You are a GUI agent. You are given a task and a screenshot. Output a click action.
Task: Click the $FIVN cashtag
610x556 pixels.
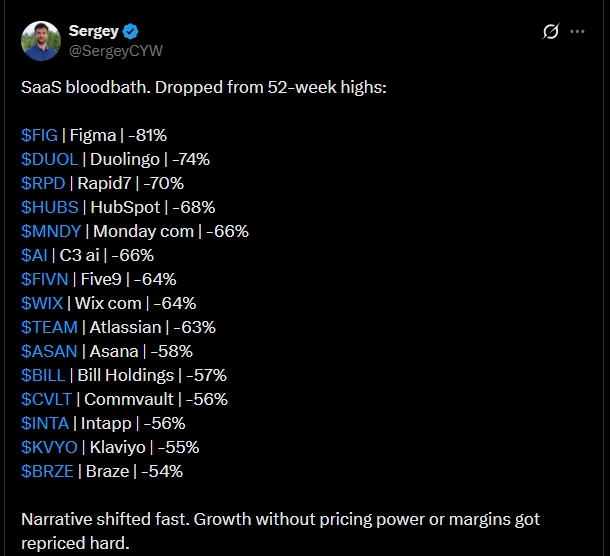(x=43, y=279)
